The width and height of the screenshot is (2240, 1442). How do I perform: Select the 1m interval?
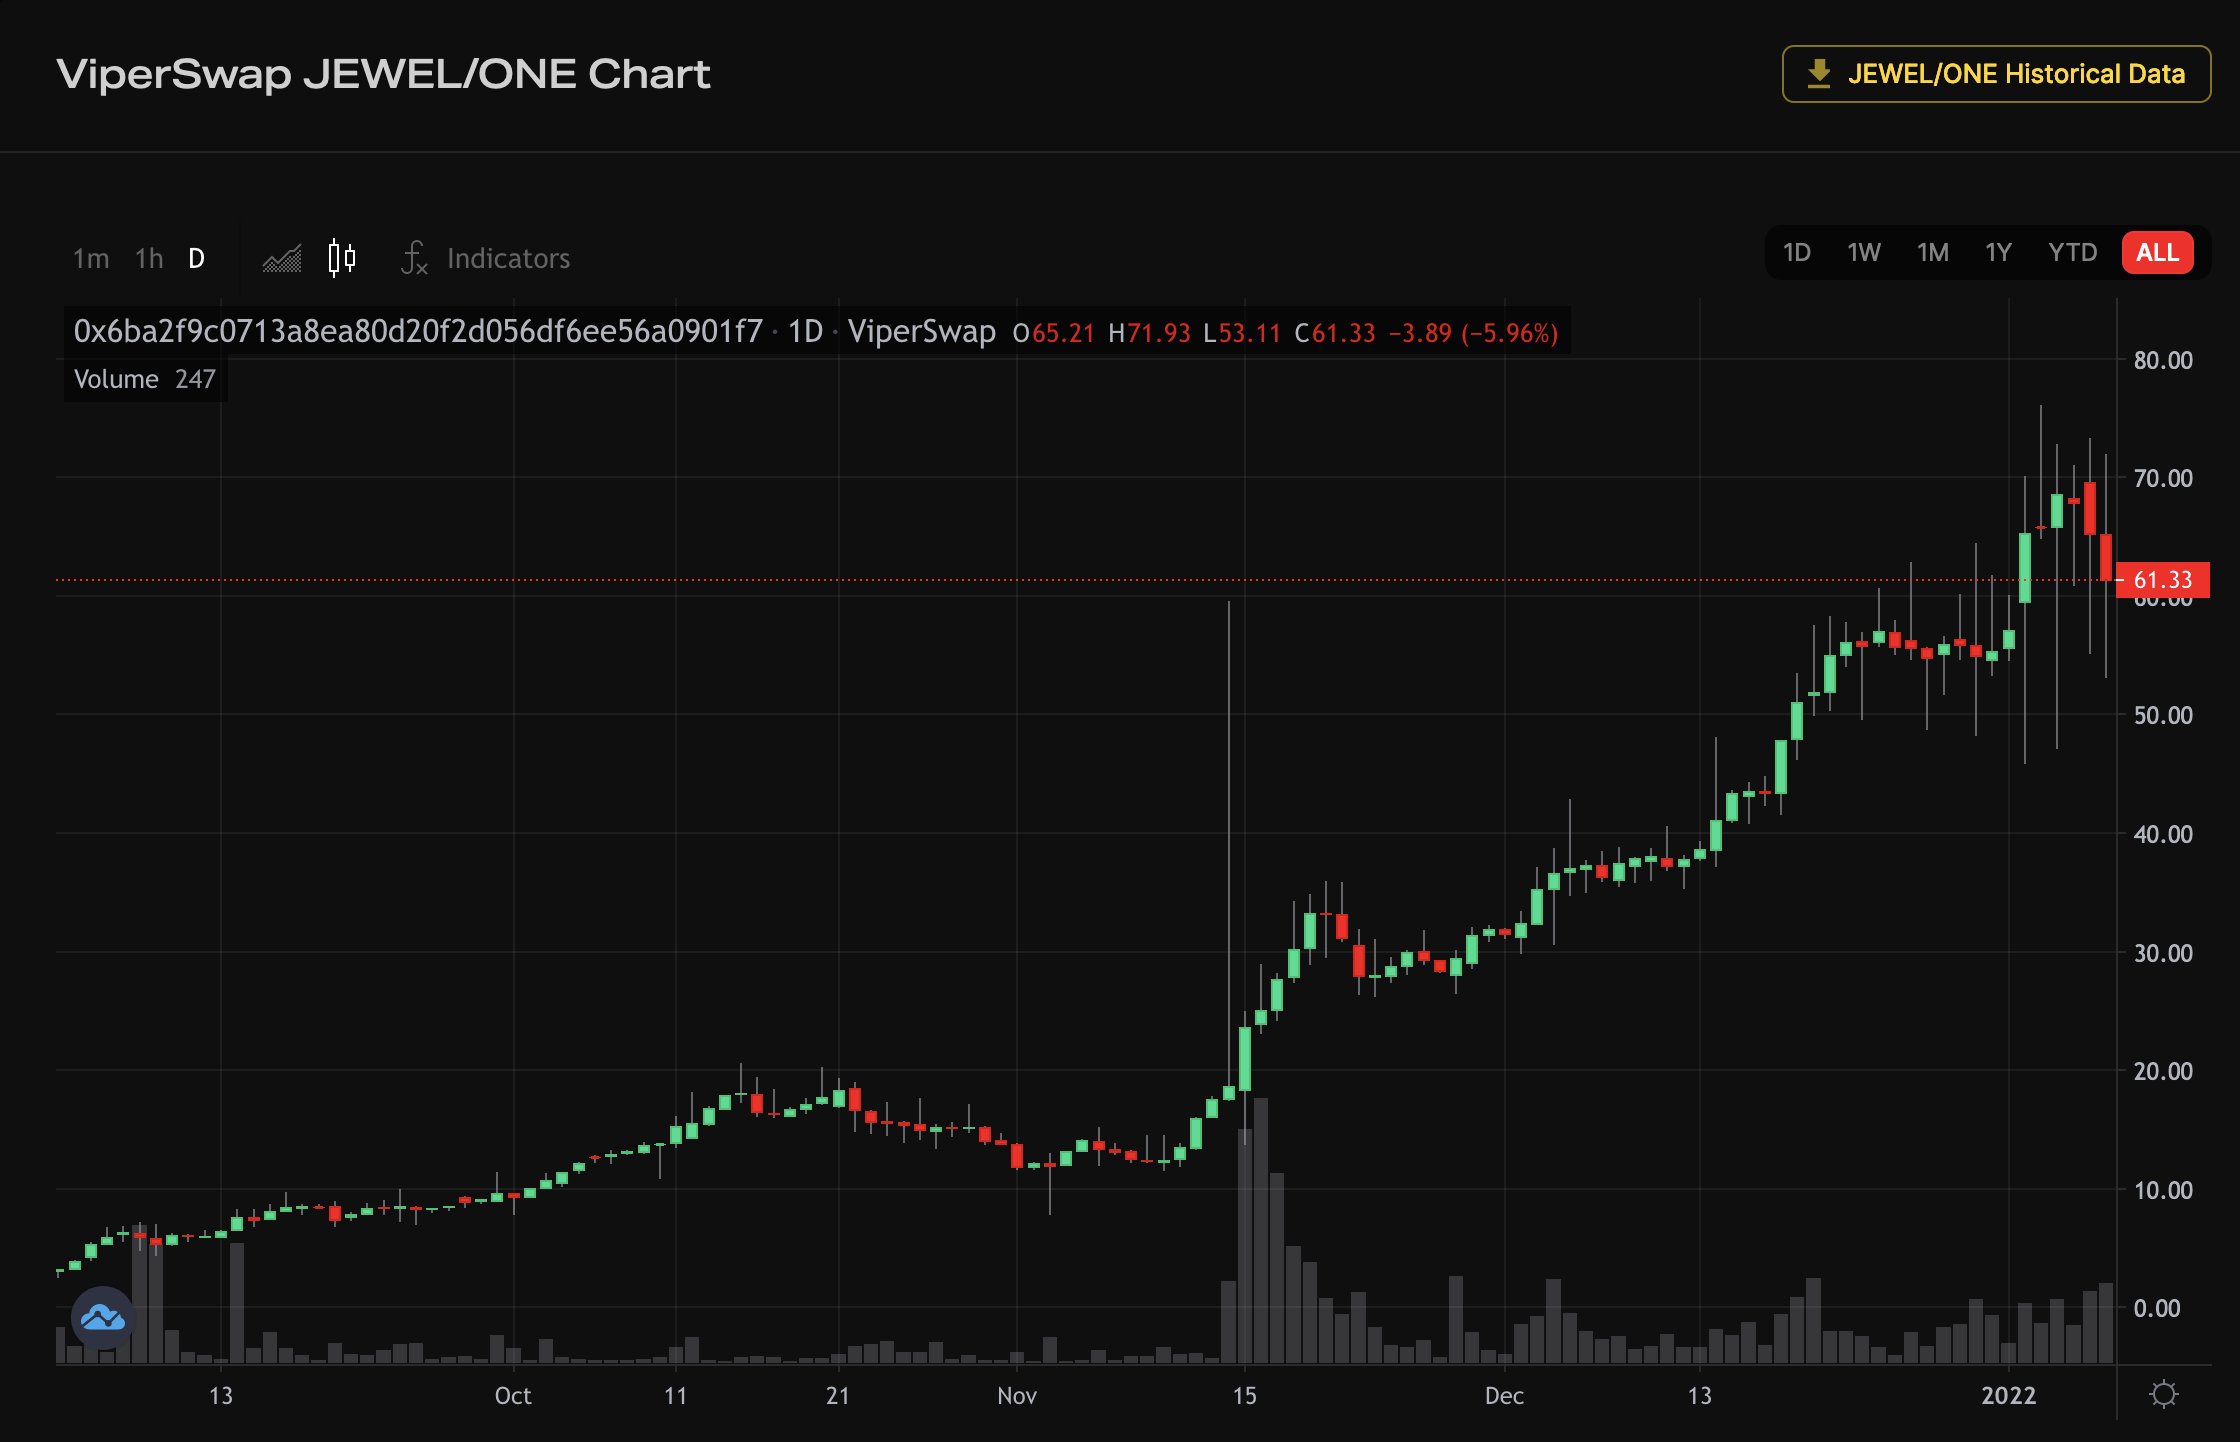point(91,259)
